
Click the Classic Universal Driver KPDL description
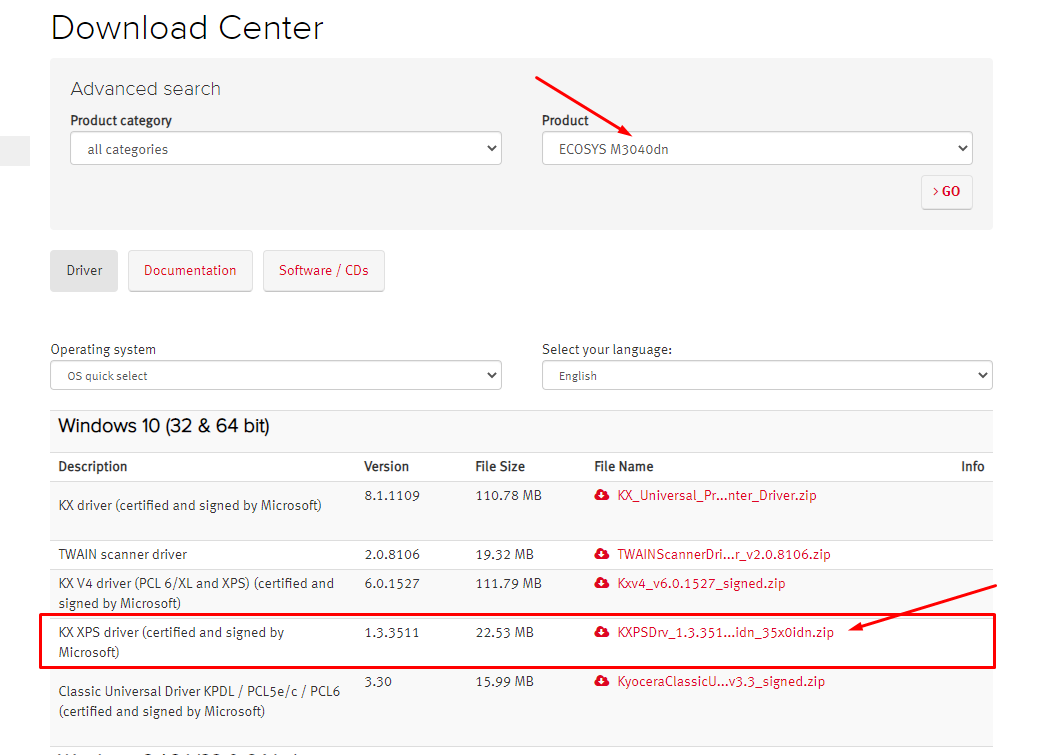(199, 701)
